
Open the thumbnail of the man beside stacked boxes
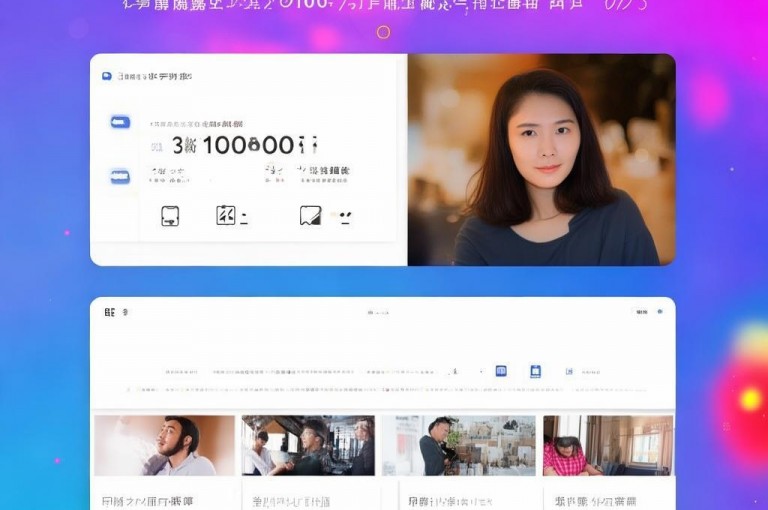coord(459,445)
